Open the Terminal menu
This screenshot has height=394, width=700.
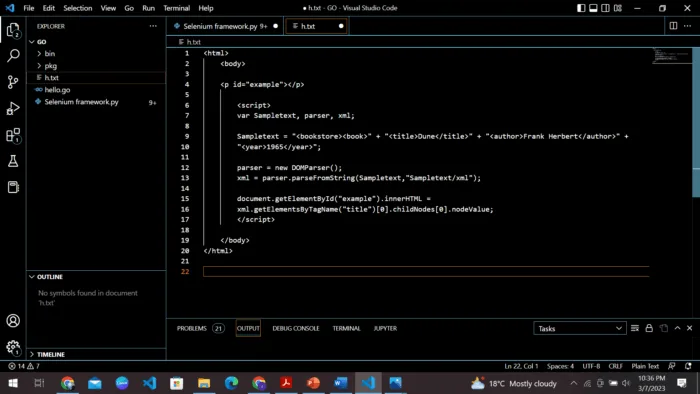(176, 8)
